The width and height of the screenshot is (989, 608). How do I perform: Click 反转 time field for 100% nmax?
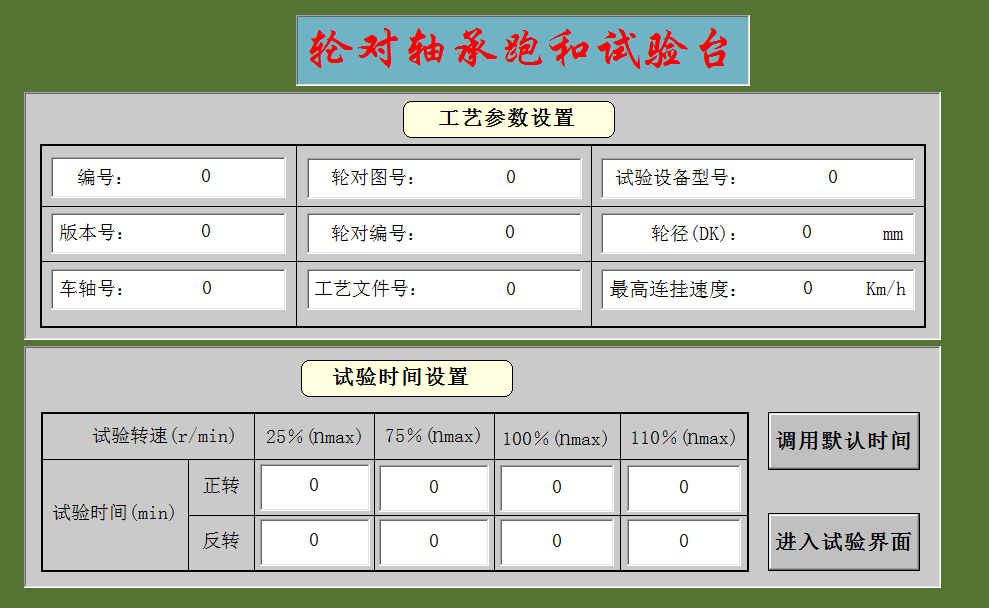point(556,542)
